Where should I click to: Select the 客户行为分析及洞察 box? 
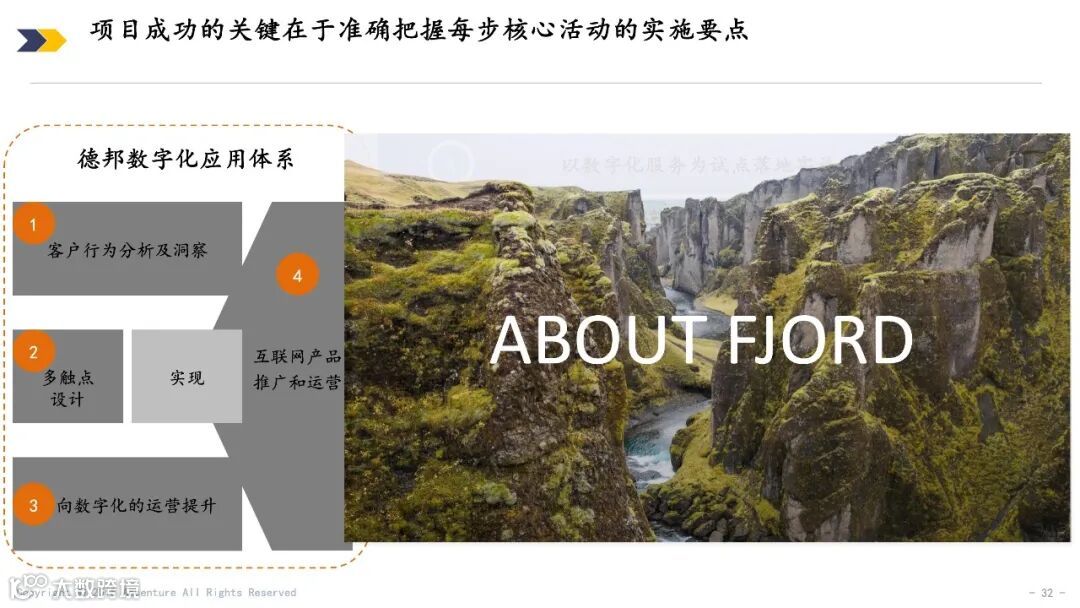[x=127, y=249]
